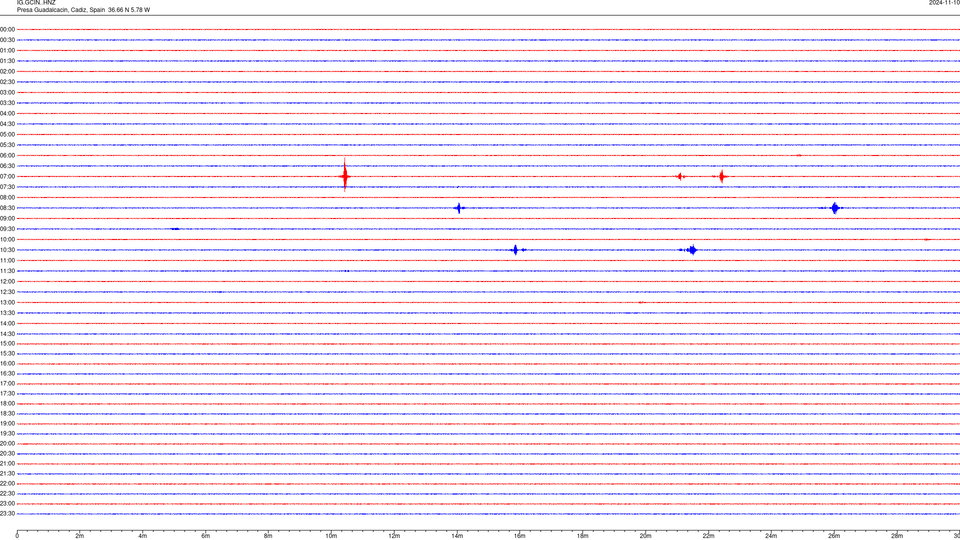Click the 19:30 time label

coord(7,433)
